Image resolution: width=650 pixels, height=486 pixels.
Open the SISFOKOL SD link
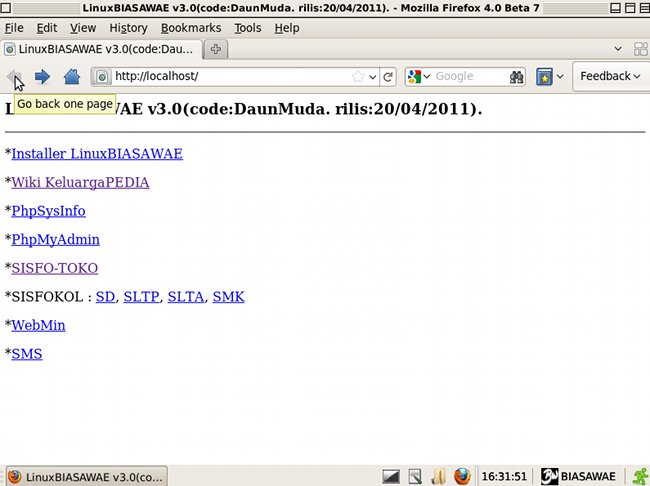click(x=105, y=297)
